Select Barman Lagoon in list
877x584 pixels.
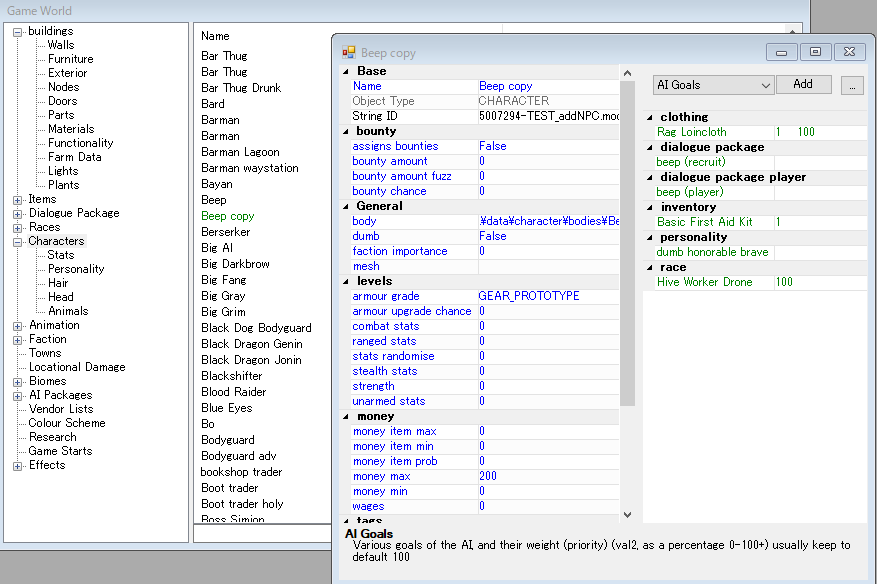click(x=240, y=152)
